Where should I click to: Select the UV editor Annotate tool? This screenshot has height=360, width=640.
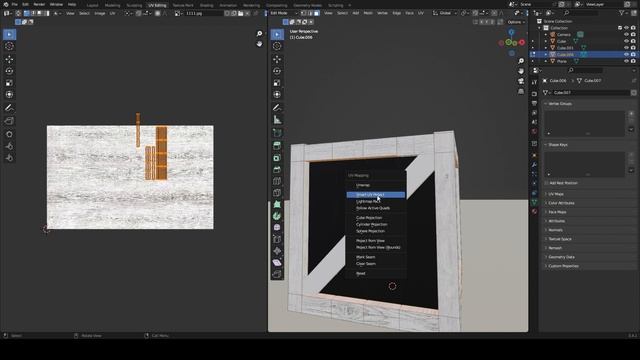point(9,108)
